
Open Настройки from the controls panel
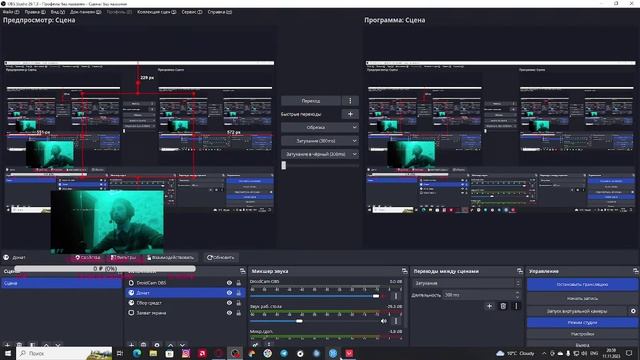click(x=582, y=334)
